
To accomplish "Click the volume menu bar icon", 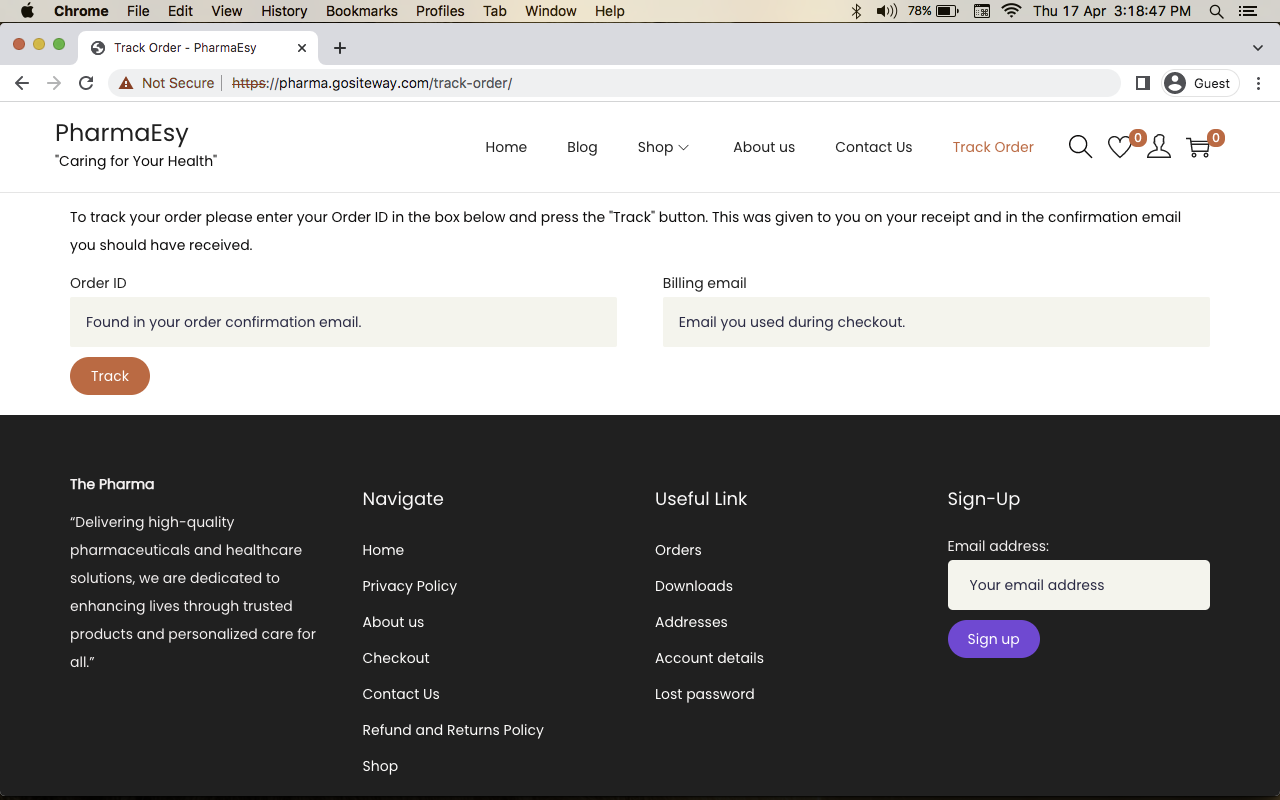I will [x=886, y=11].
